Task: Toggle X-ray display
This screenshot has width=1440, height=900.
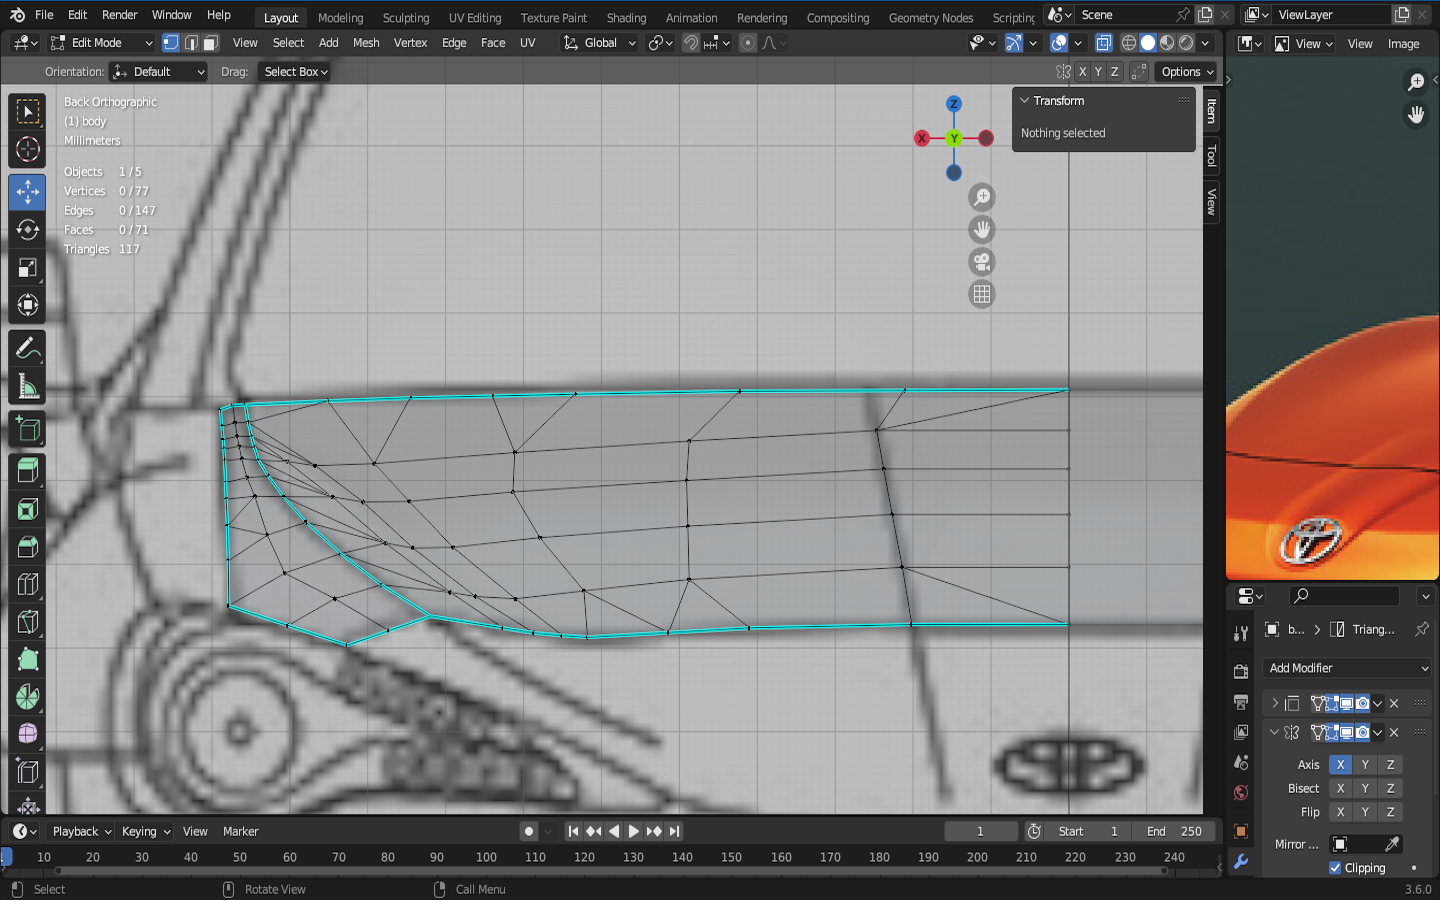Action: pyautogui.click(x=1104, y=43)
